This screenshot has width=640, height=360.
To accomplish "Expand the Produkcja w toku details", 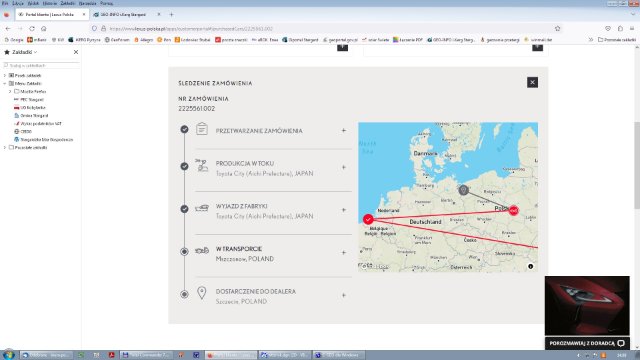I will click(x=344, y=167).
